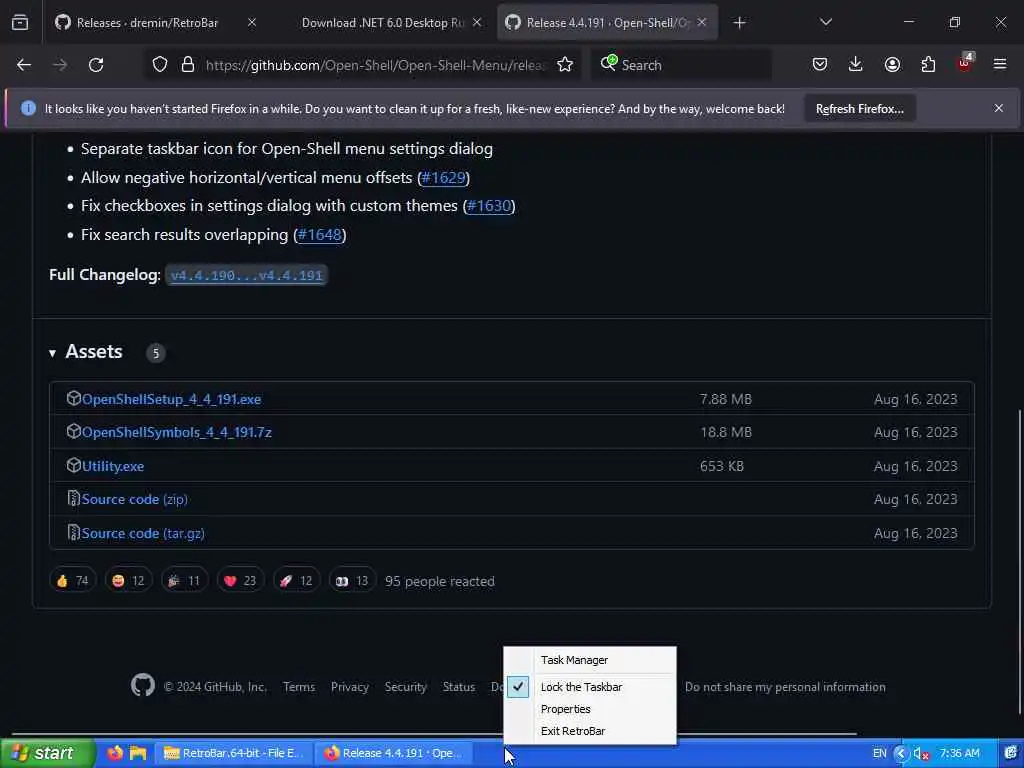Click thumbs up reaction with 74

click(72, 581)
